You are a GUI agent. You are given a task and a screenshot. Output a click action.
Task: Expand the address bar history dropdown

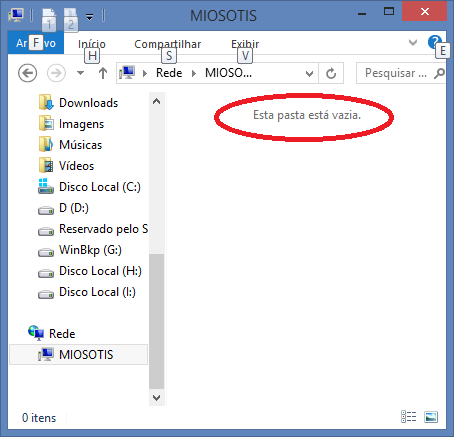(x=309, y=73)
